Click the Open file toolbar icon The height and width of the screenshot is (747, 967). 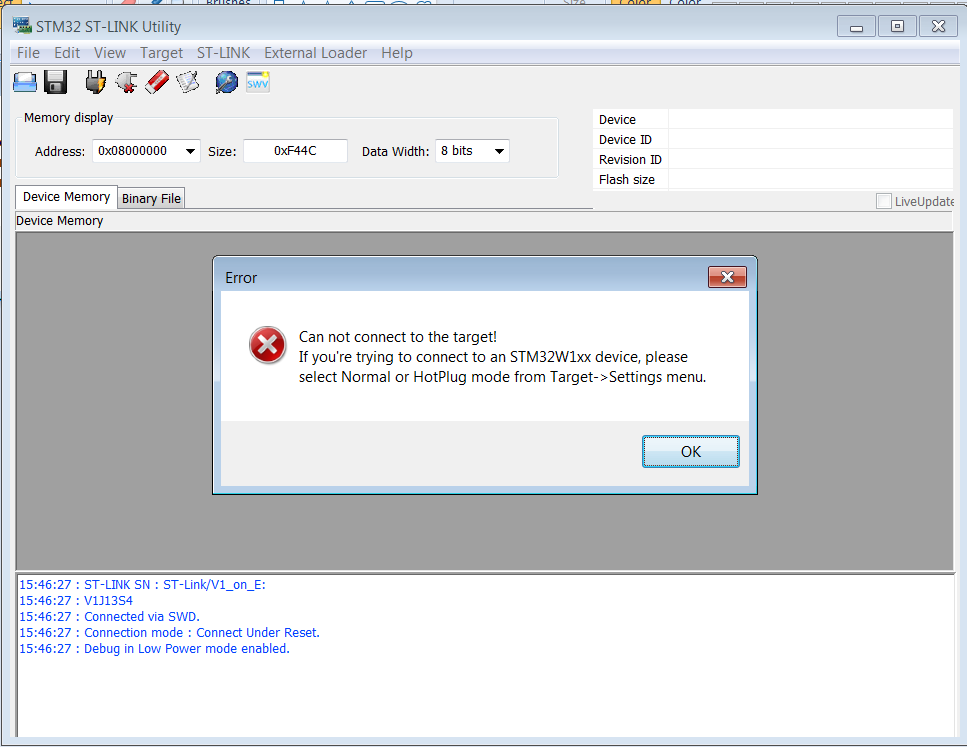coord(25,82)
